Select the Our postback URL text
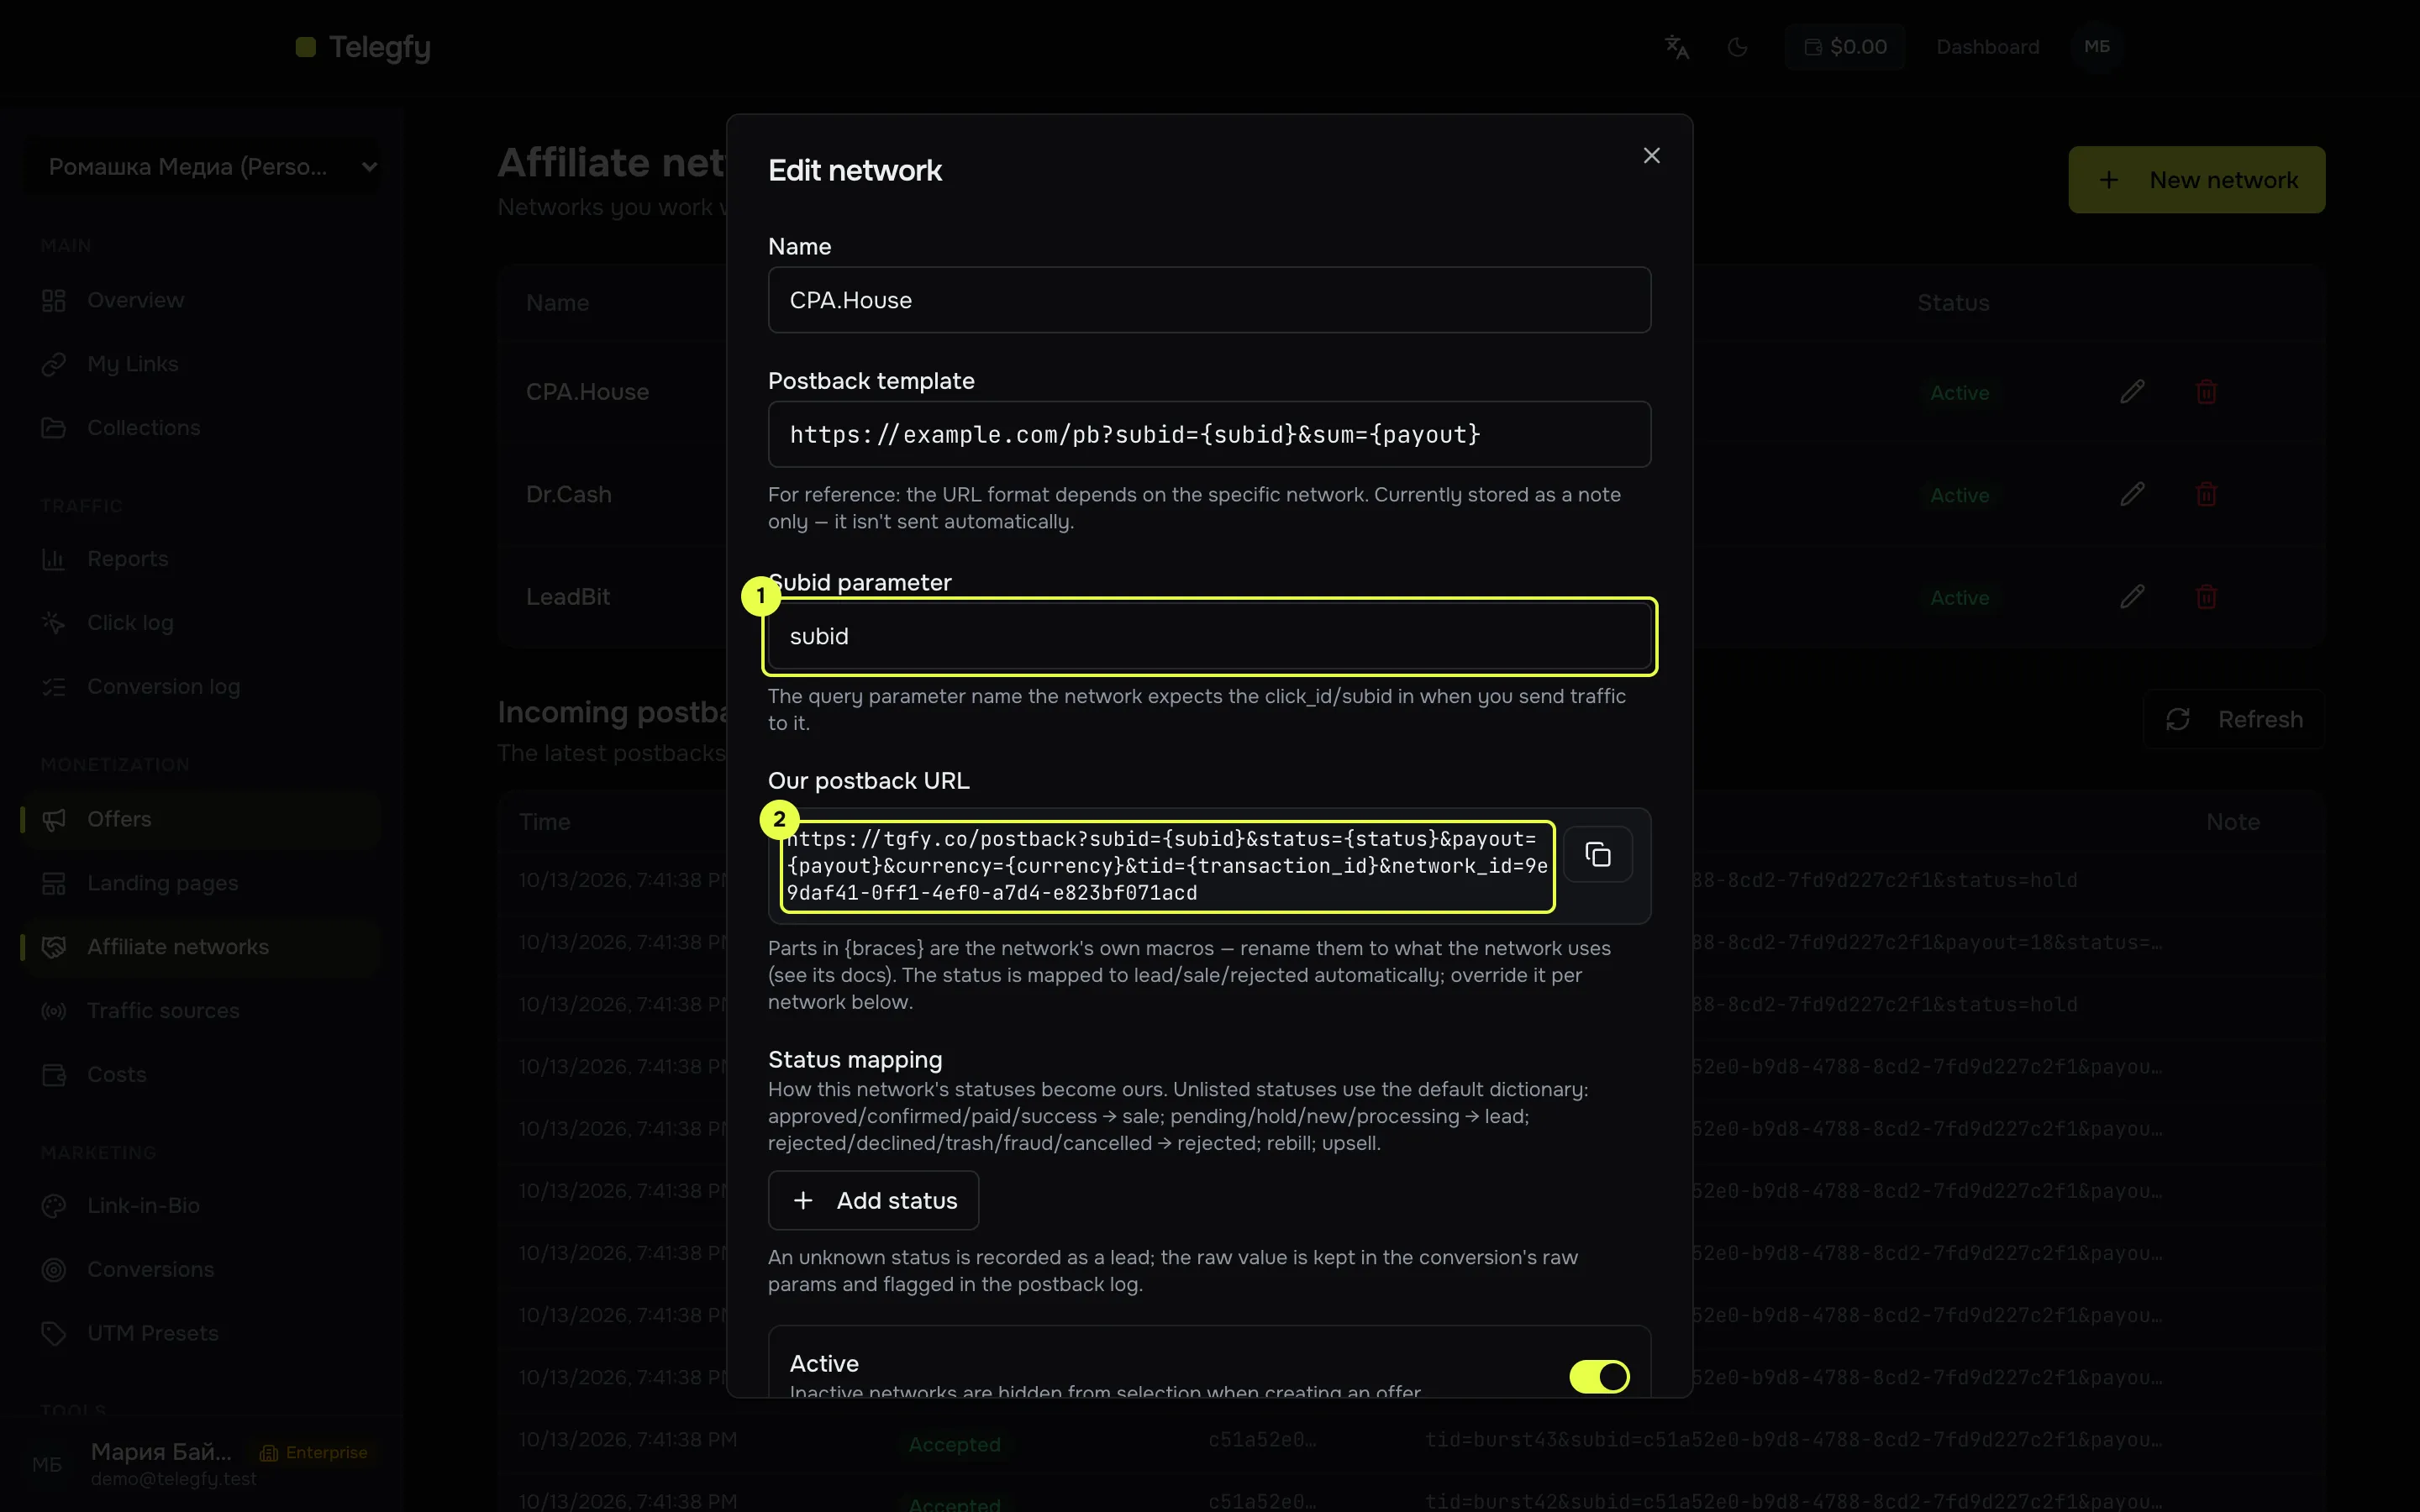The height and width of the screenshot is (1512, 2420). click(1167, 866)
